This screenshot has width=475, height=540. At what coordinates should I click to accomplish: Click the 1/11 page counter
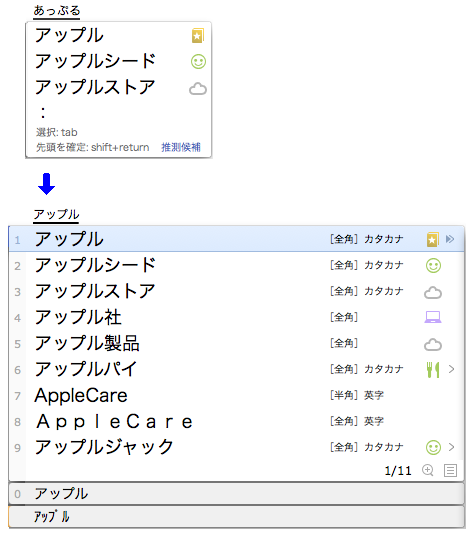[398, 470]
